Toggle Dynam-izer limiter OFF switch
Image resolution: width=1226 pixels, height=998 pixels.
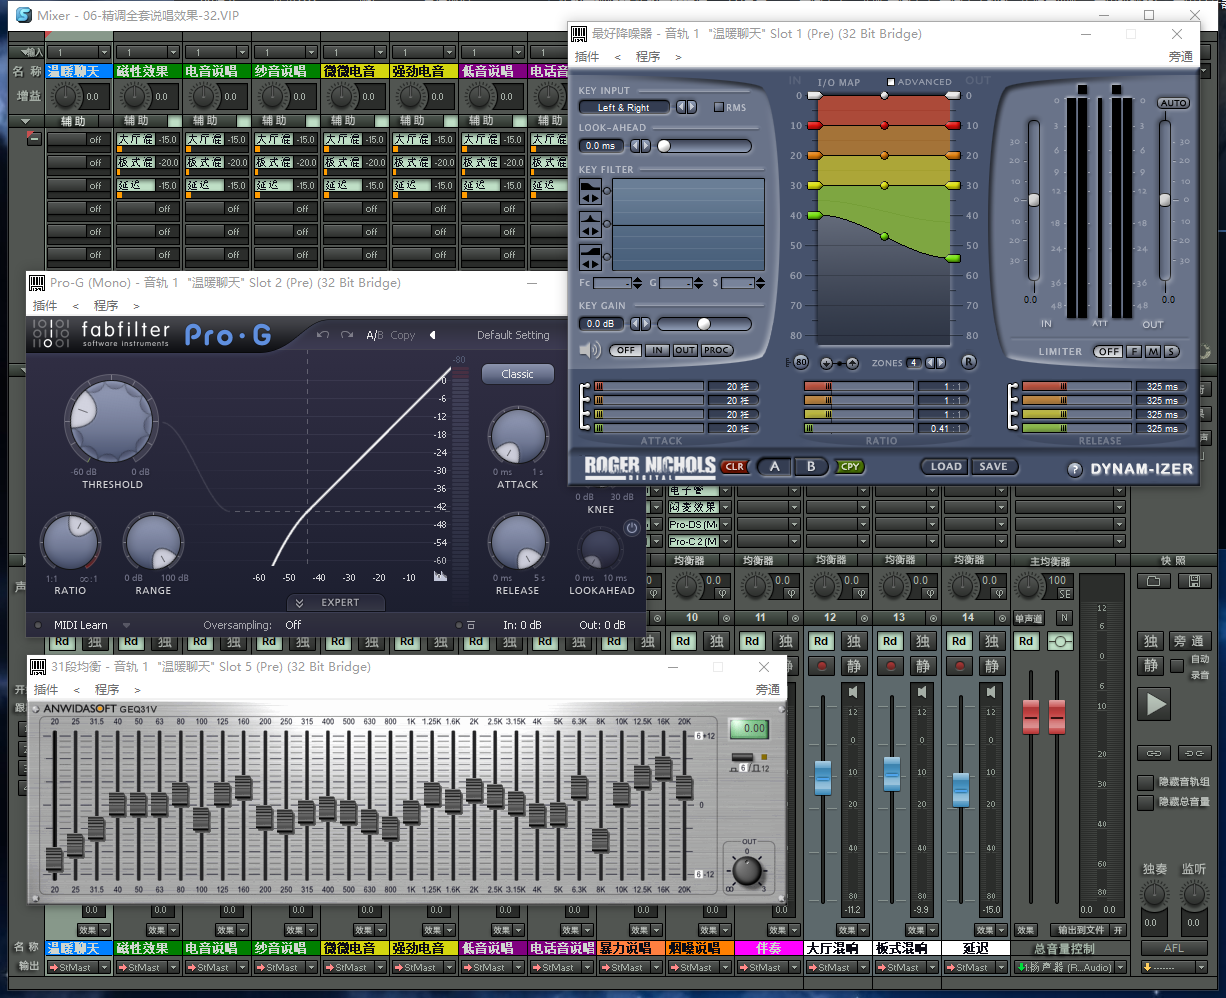pos(1109,351)
